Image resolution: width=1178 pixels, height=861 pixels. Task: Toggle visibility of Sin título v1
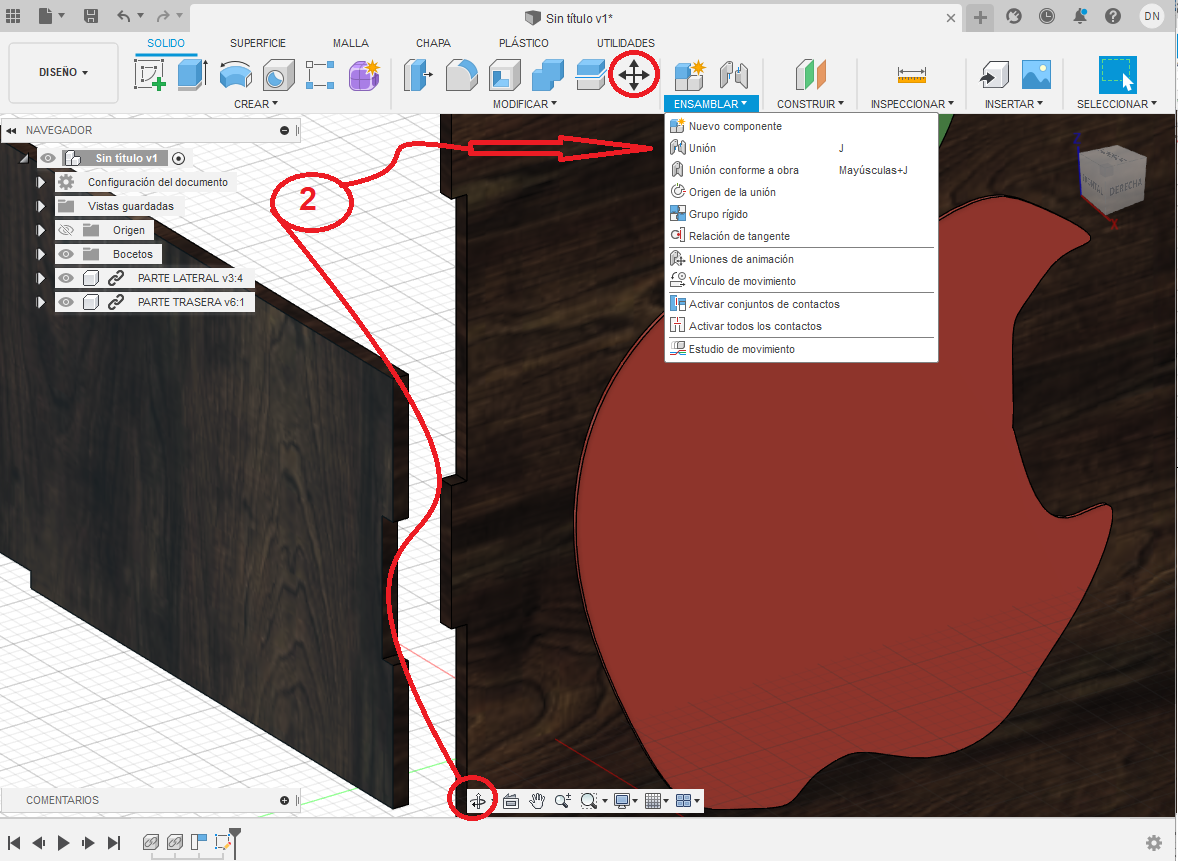pyautogui.click(x=48, y=158)
